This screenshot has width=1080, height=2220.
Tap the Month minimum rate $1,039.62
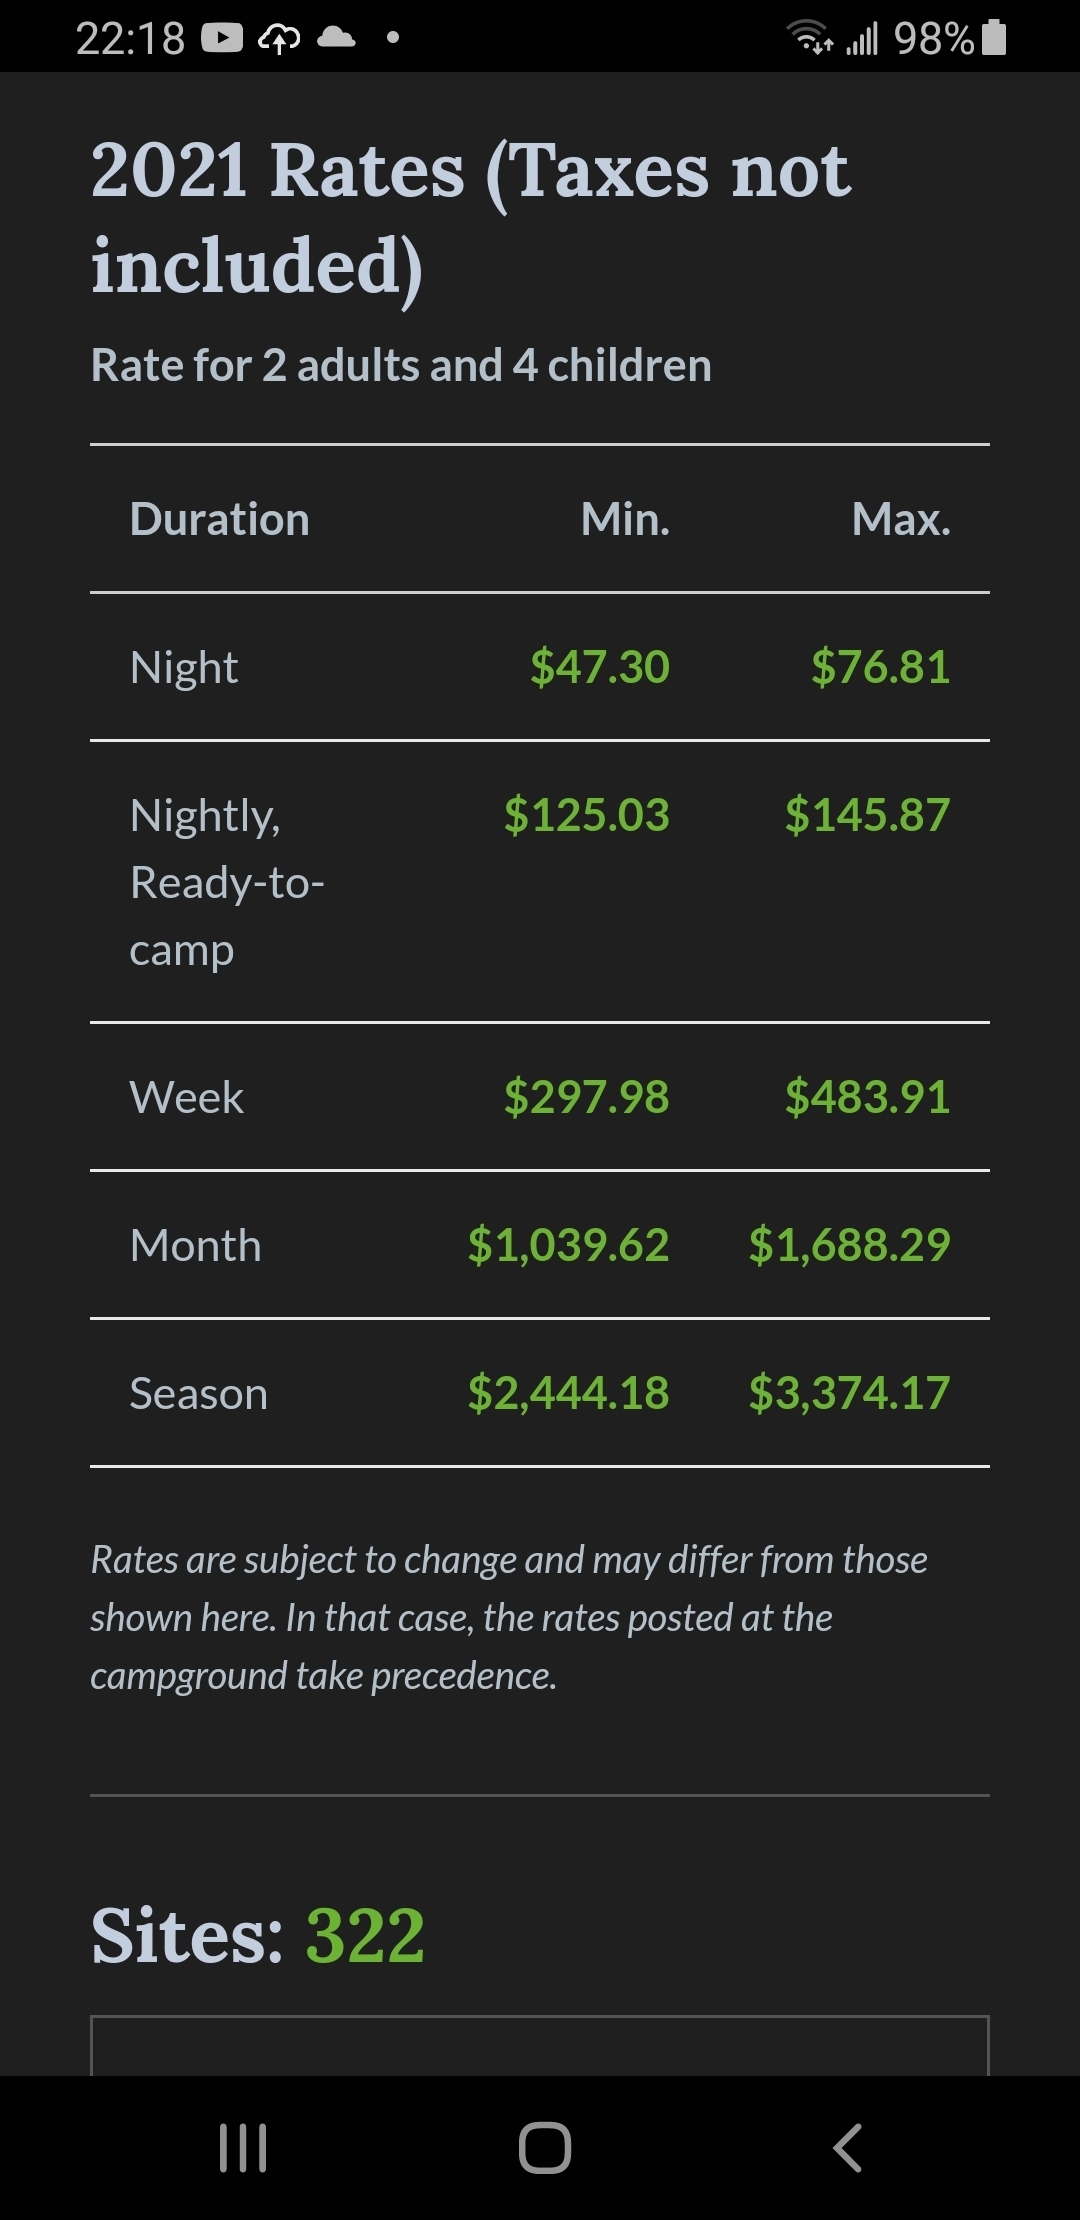(568, 1245)
